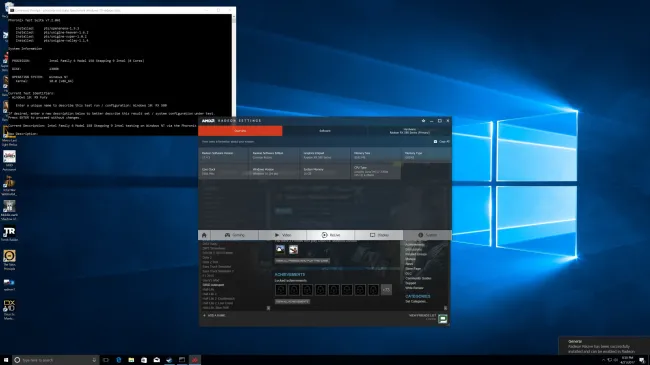Open the Tomb Raider desktop shortcut

[x=9, y=234]
